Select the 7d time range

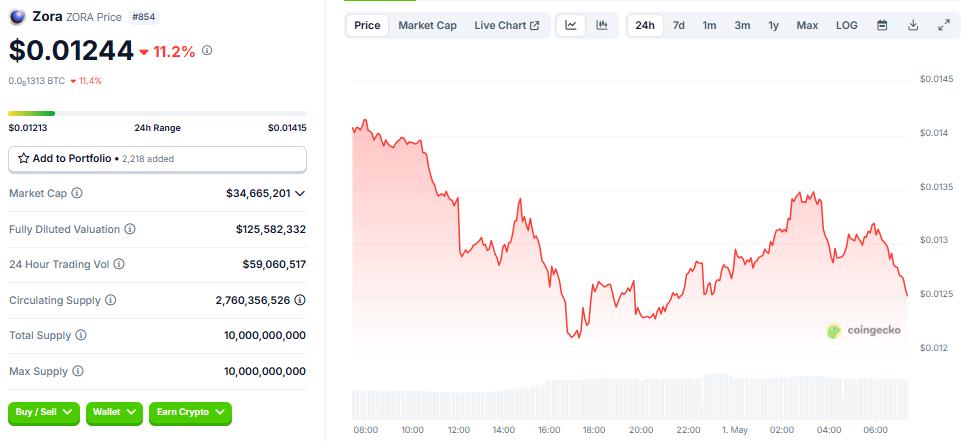pyautogui.click(x=678, y=25)
